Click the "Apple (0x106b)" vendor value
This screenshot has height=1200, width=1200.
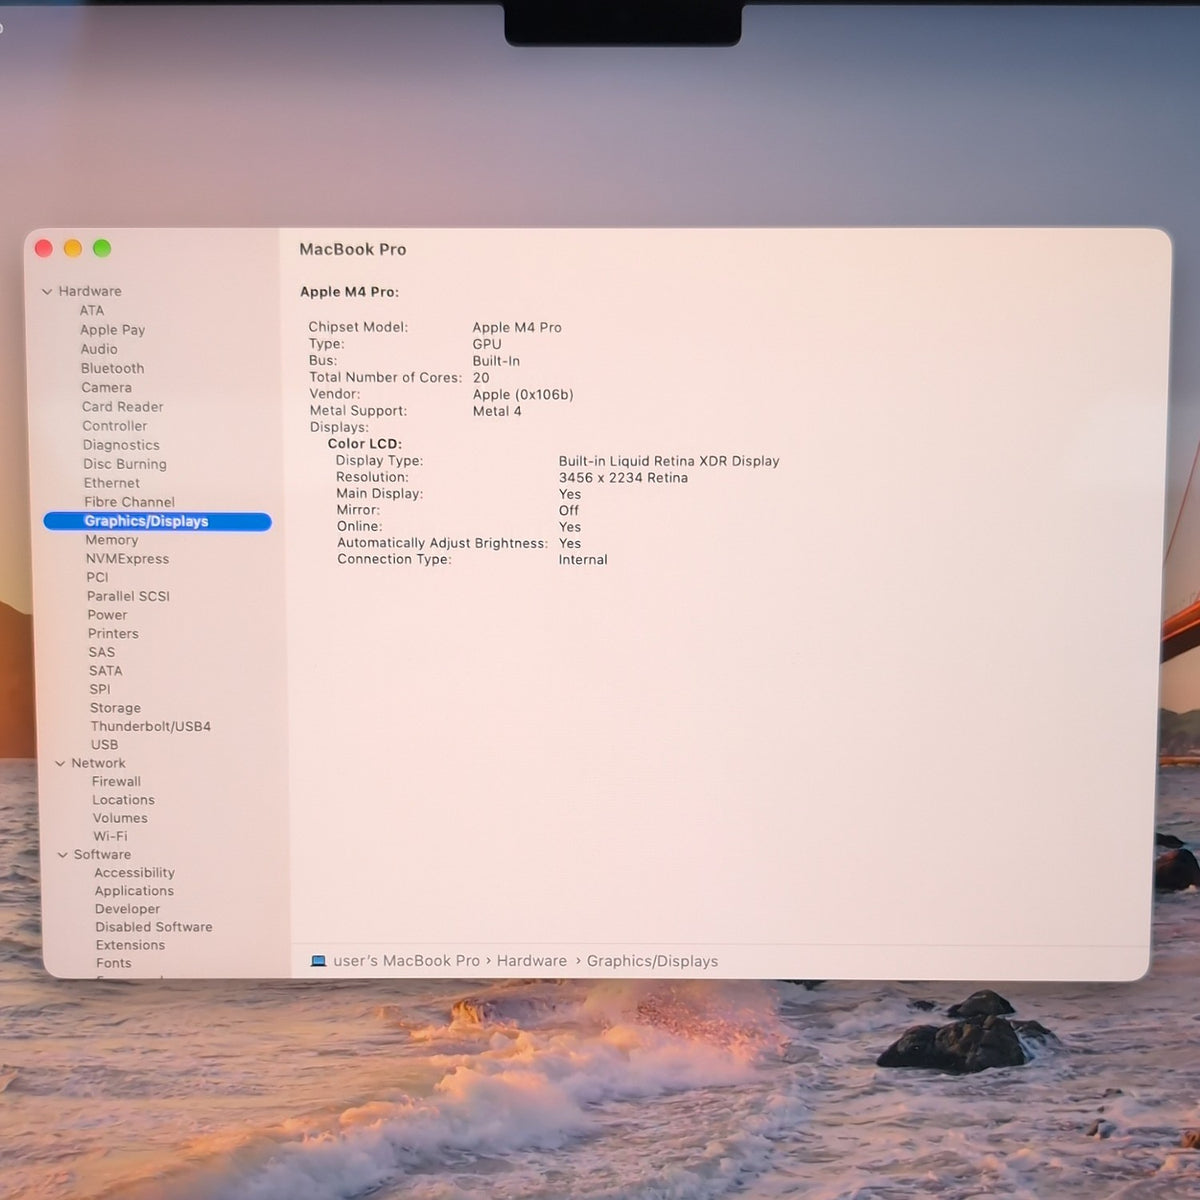tap(523, 395)
